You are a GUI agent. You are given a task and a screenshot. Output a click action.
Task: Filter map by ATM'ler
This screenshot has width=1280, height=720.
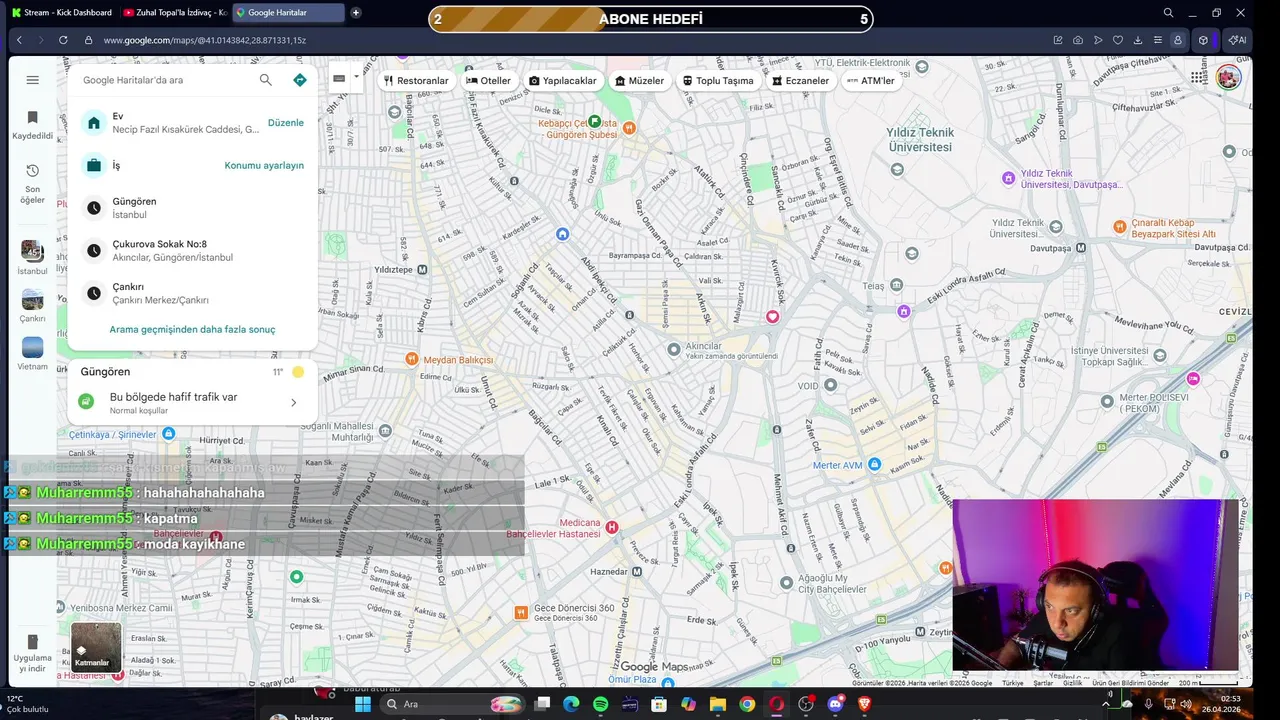[871, 81]
